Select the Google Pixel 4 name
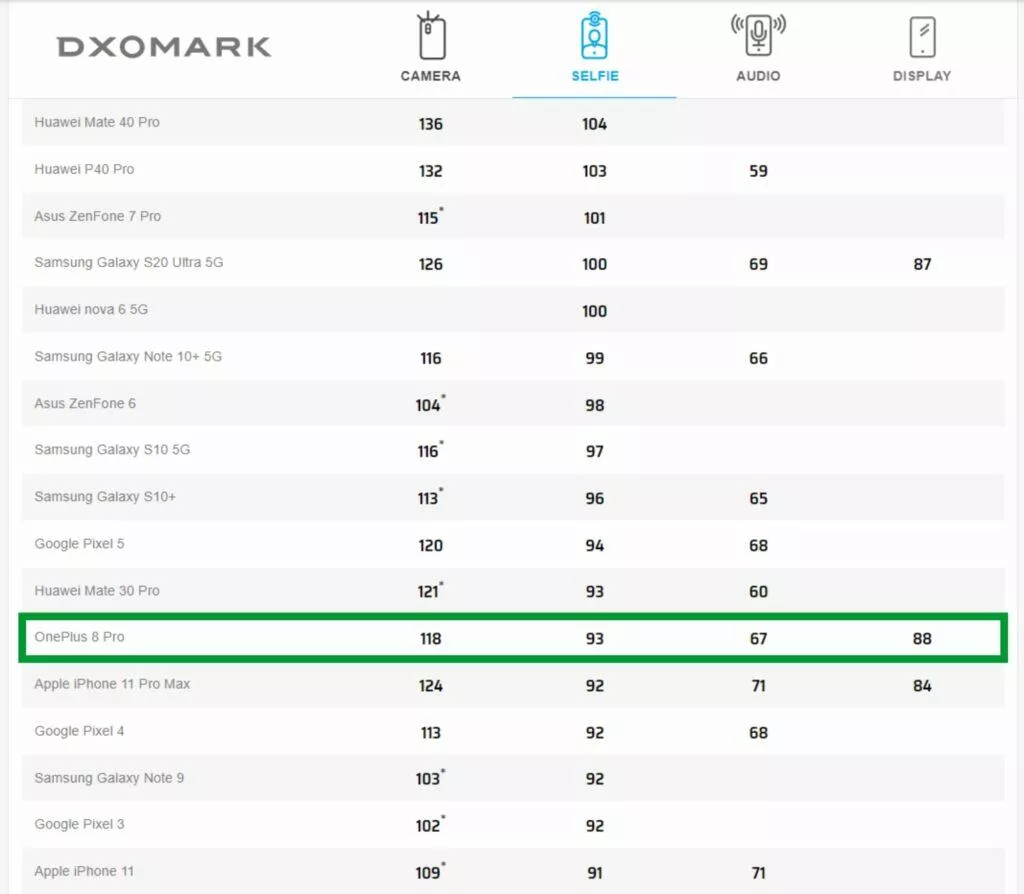 point(79,731)
